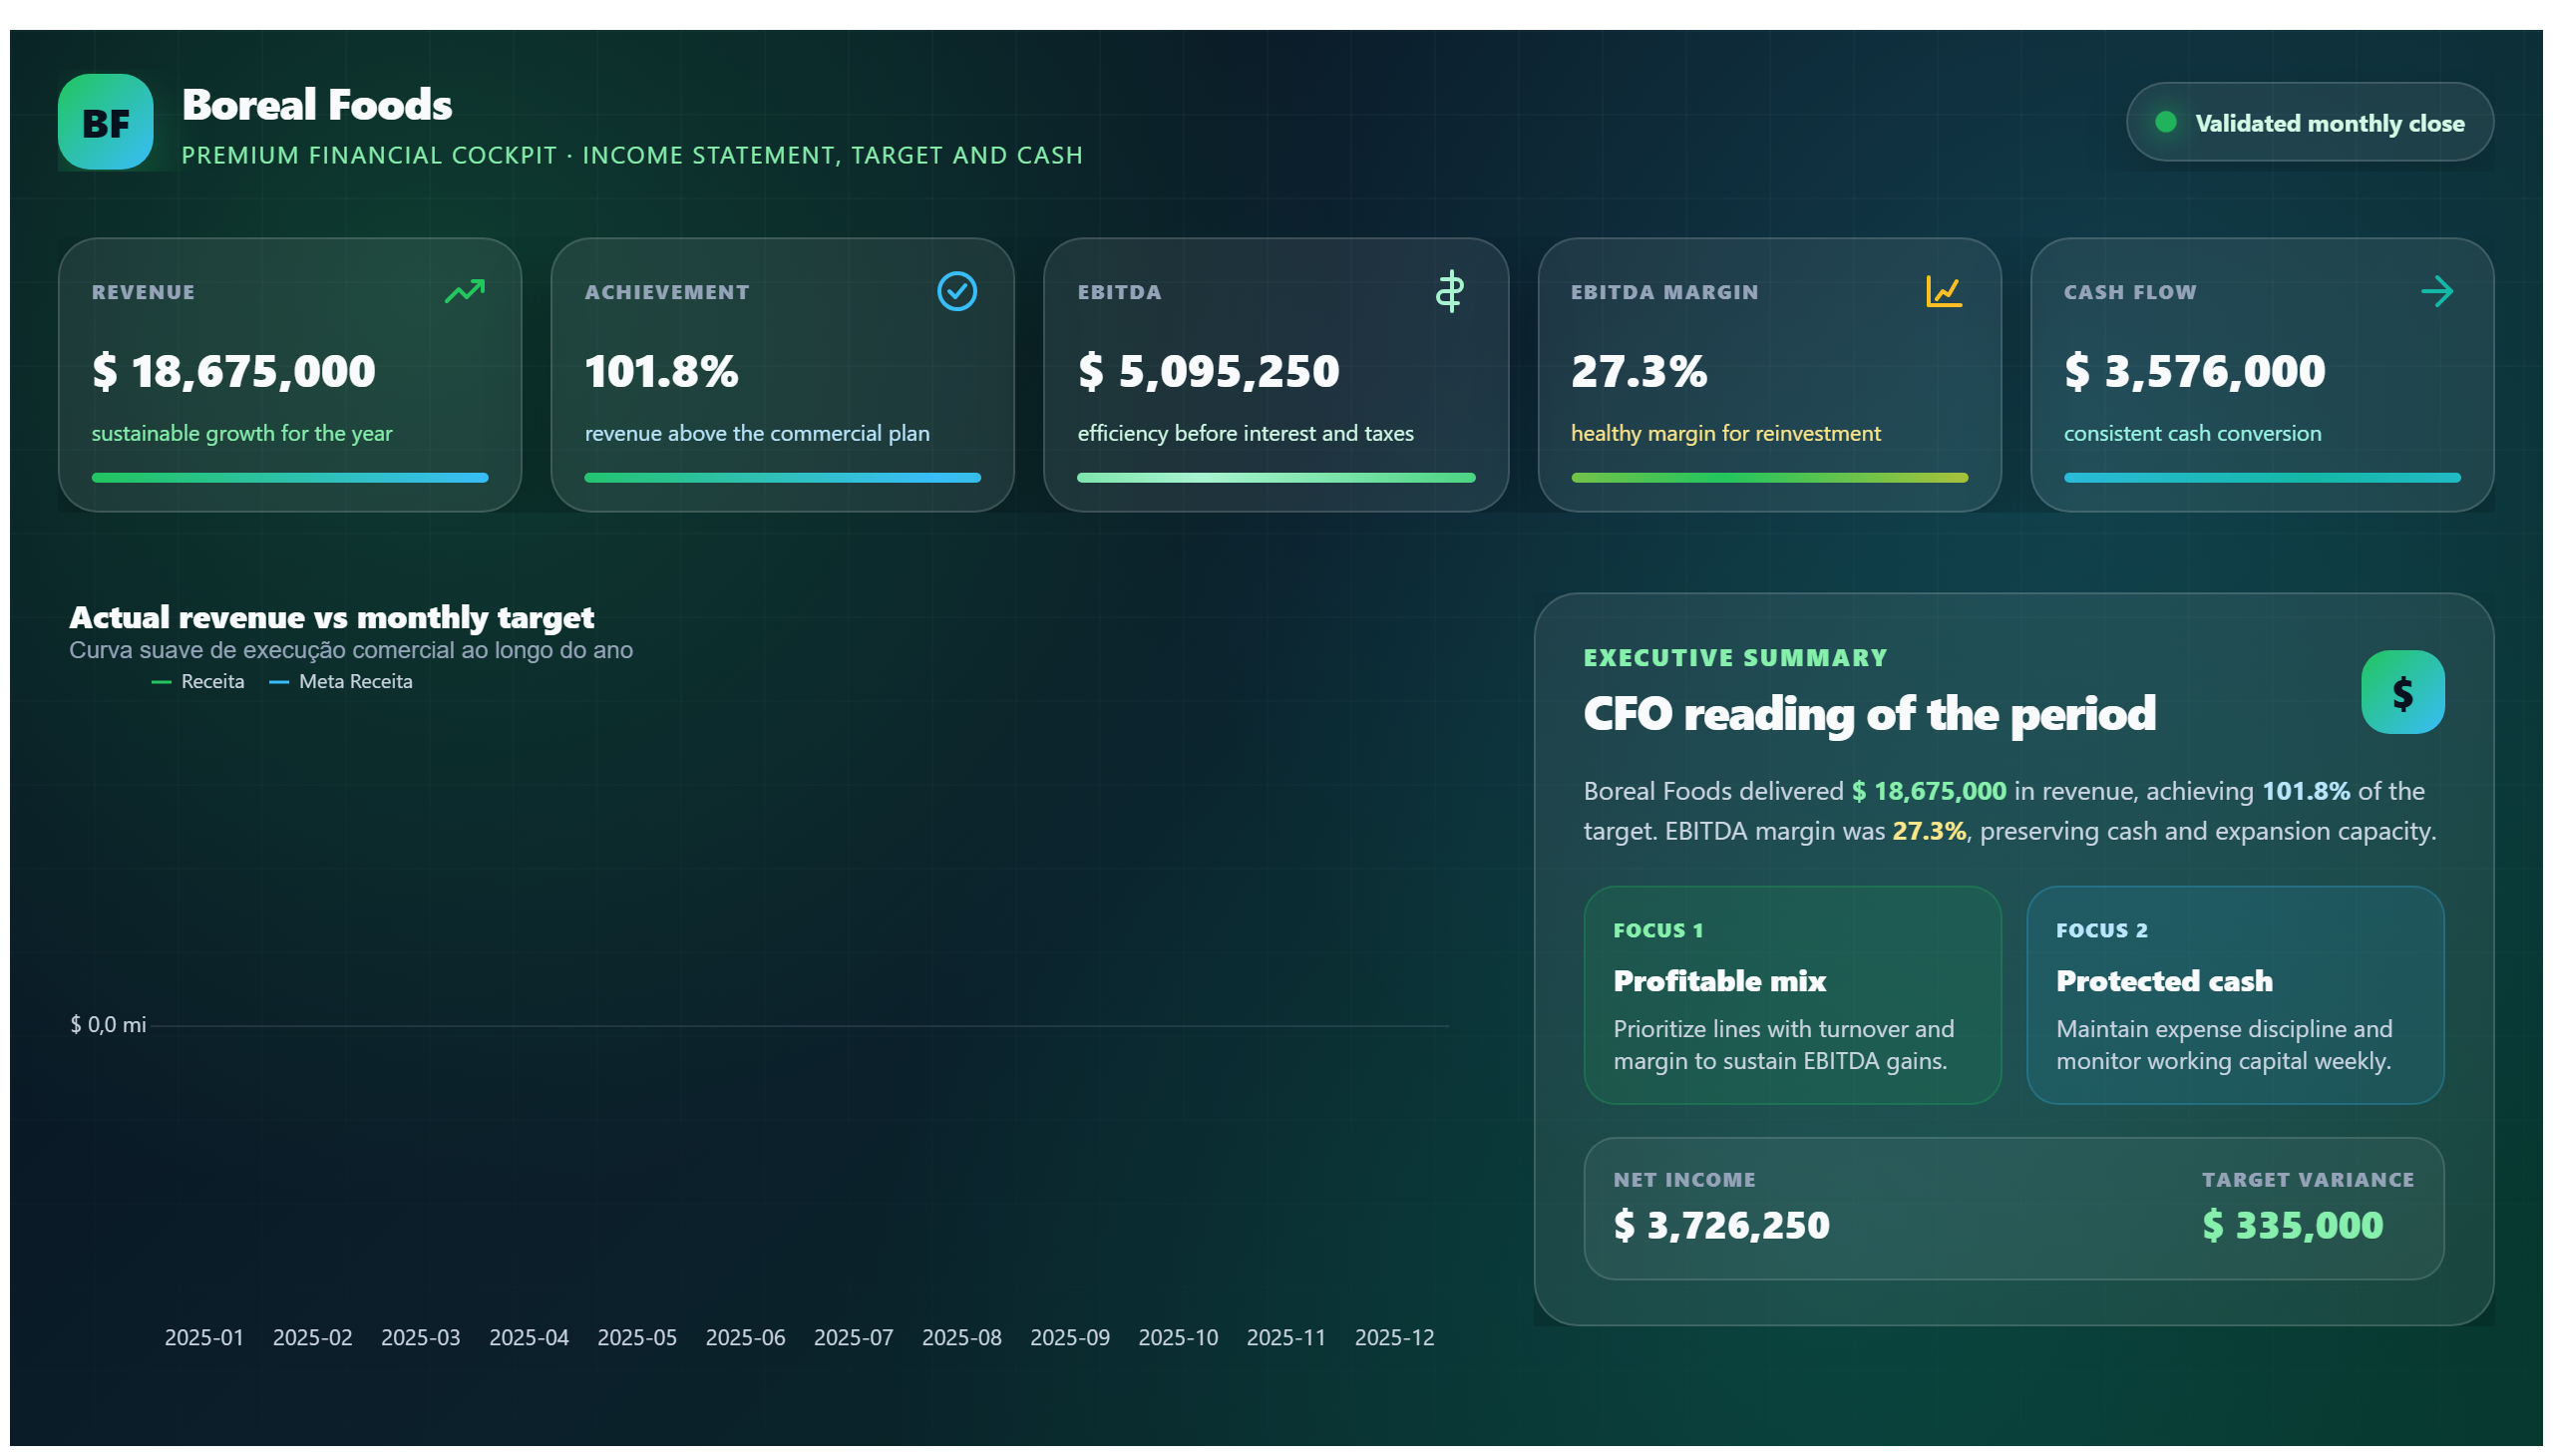Click the Cash Flow card progress bar
This screenshot has width=2553, height=1456.
(2262, 478)
